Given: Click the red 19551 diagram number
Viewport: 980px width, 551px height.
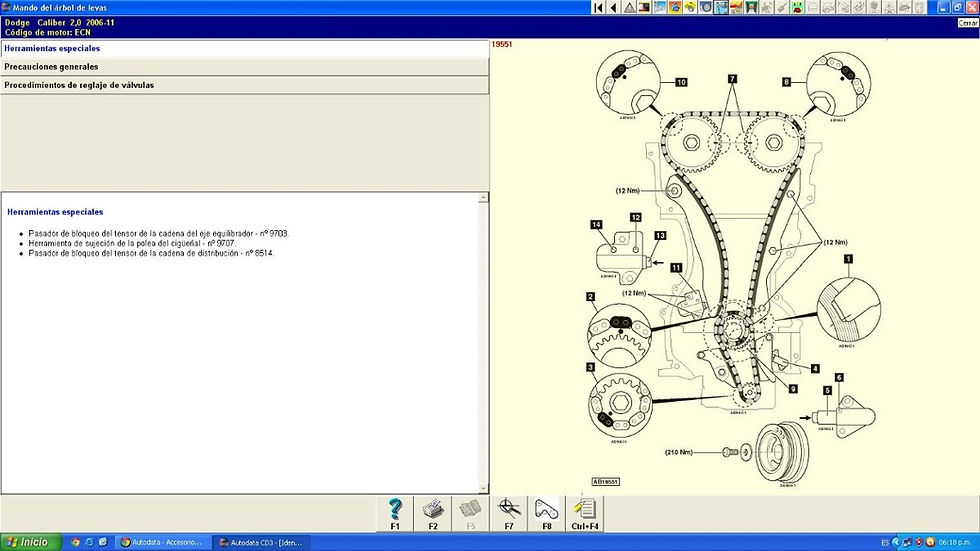Looking at the screenshot, I should click(502, 44).
